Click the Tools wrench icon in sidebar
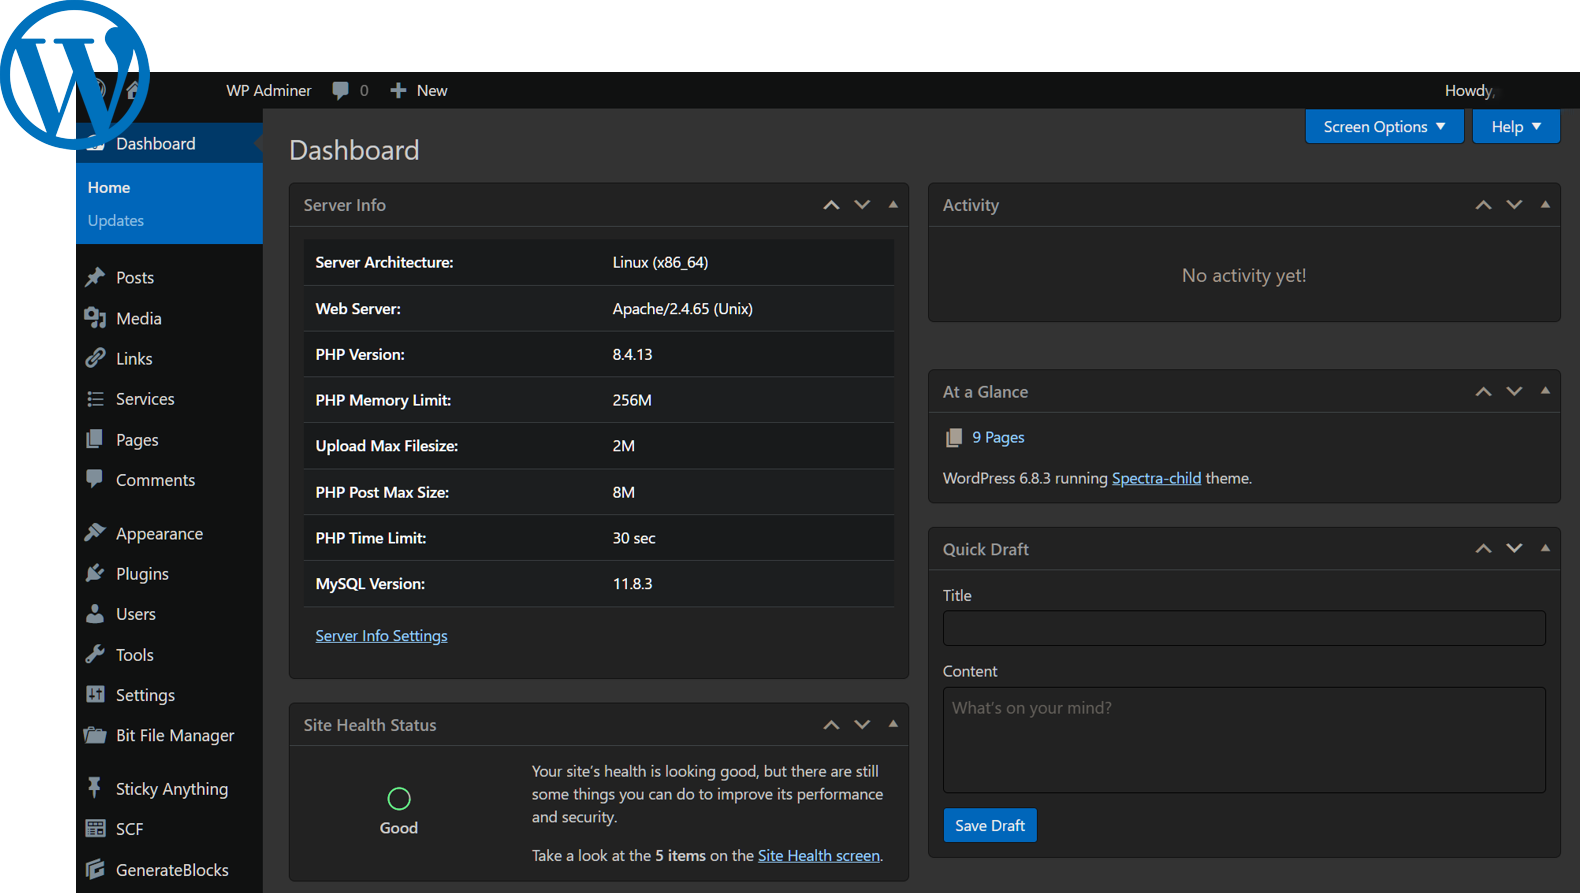 click(95, 654)
